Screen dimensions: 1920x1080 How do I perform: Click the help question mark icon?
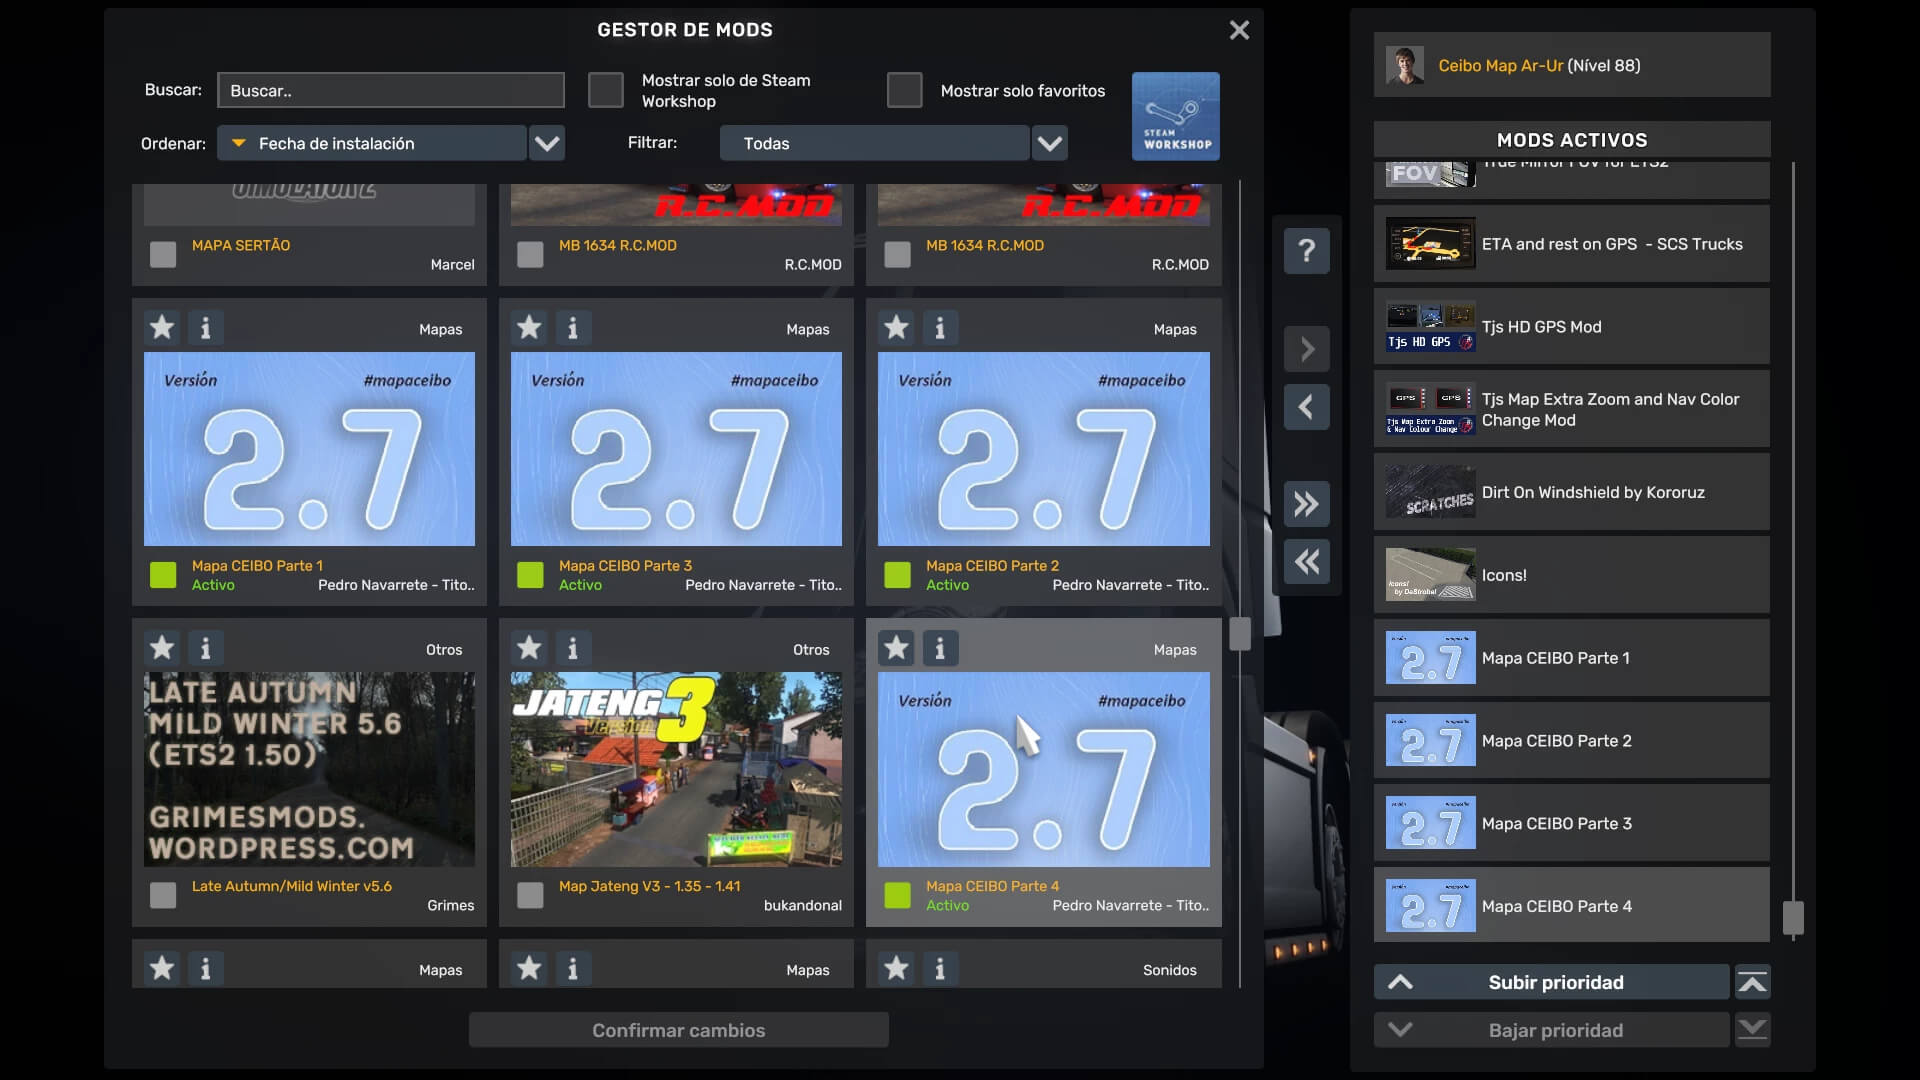[x=1306, y=250]
